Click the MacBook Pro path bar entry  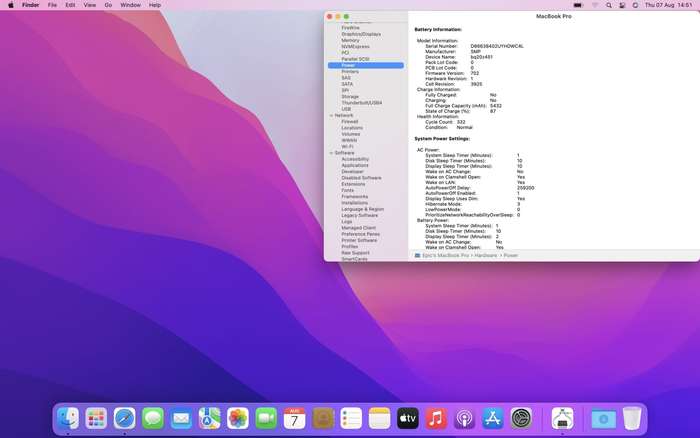click(x=445, y=255)
